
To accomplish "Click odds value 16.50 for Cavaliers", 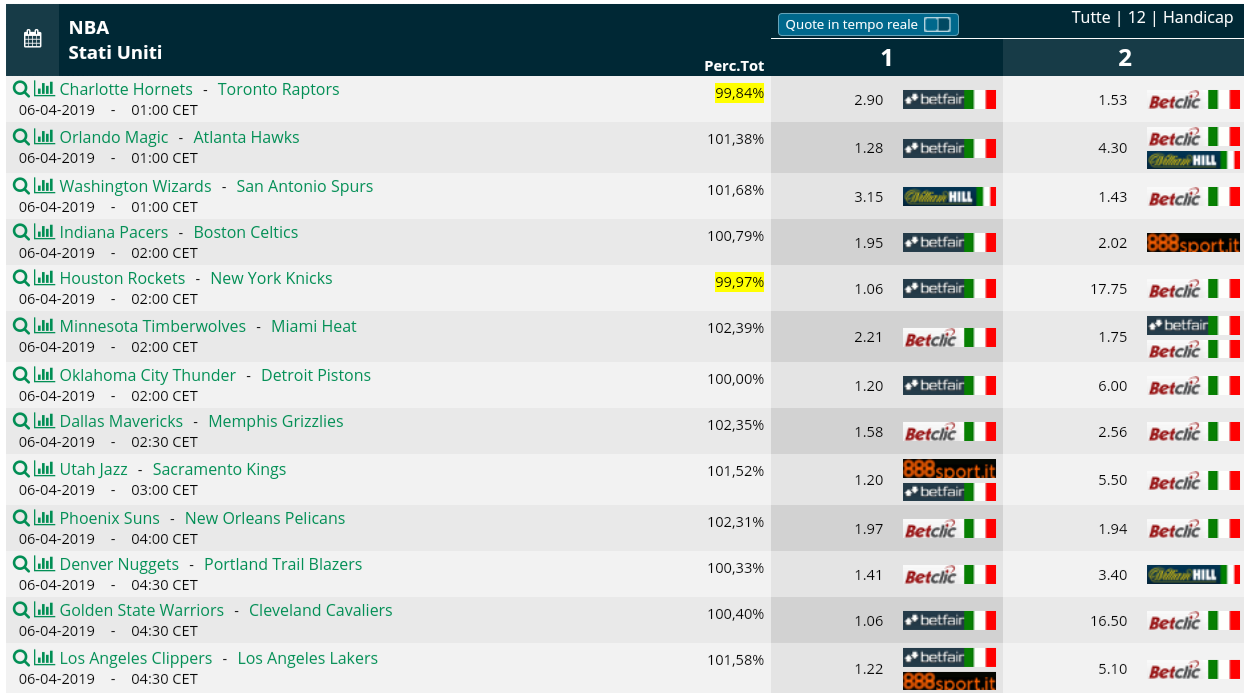I will (x=1108, y=621).
